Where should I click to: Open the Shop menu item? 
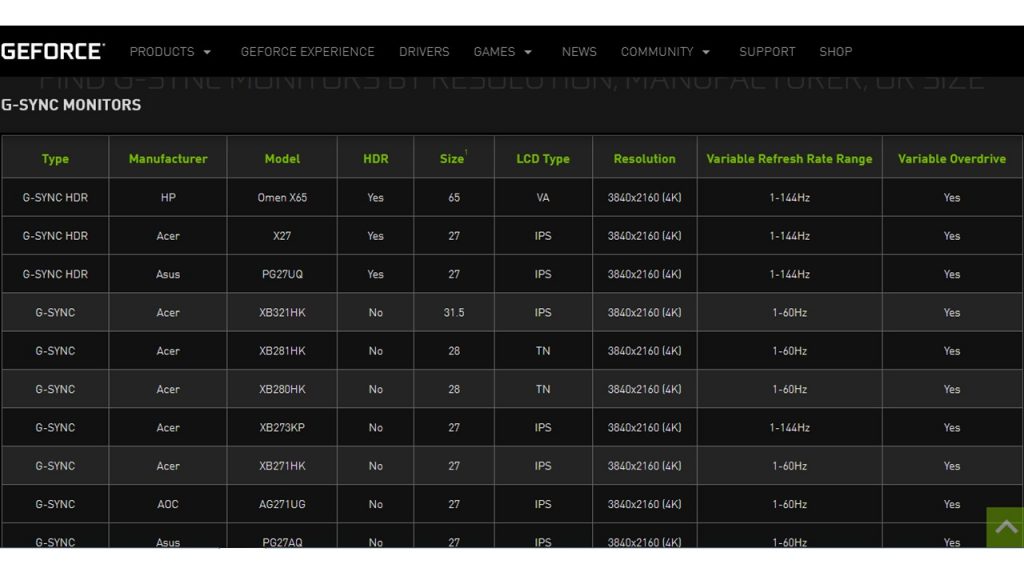point(836,52)
